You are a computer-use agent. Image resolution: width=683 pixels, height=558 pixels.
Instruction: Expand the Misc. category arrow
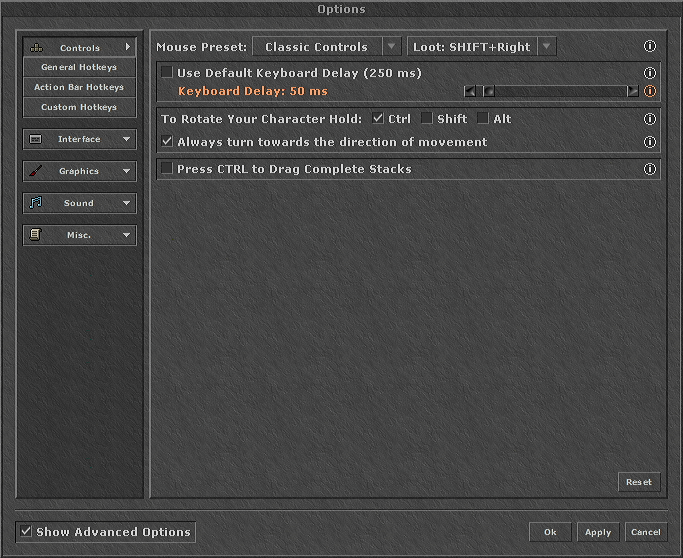click(126, 235)
